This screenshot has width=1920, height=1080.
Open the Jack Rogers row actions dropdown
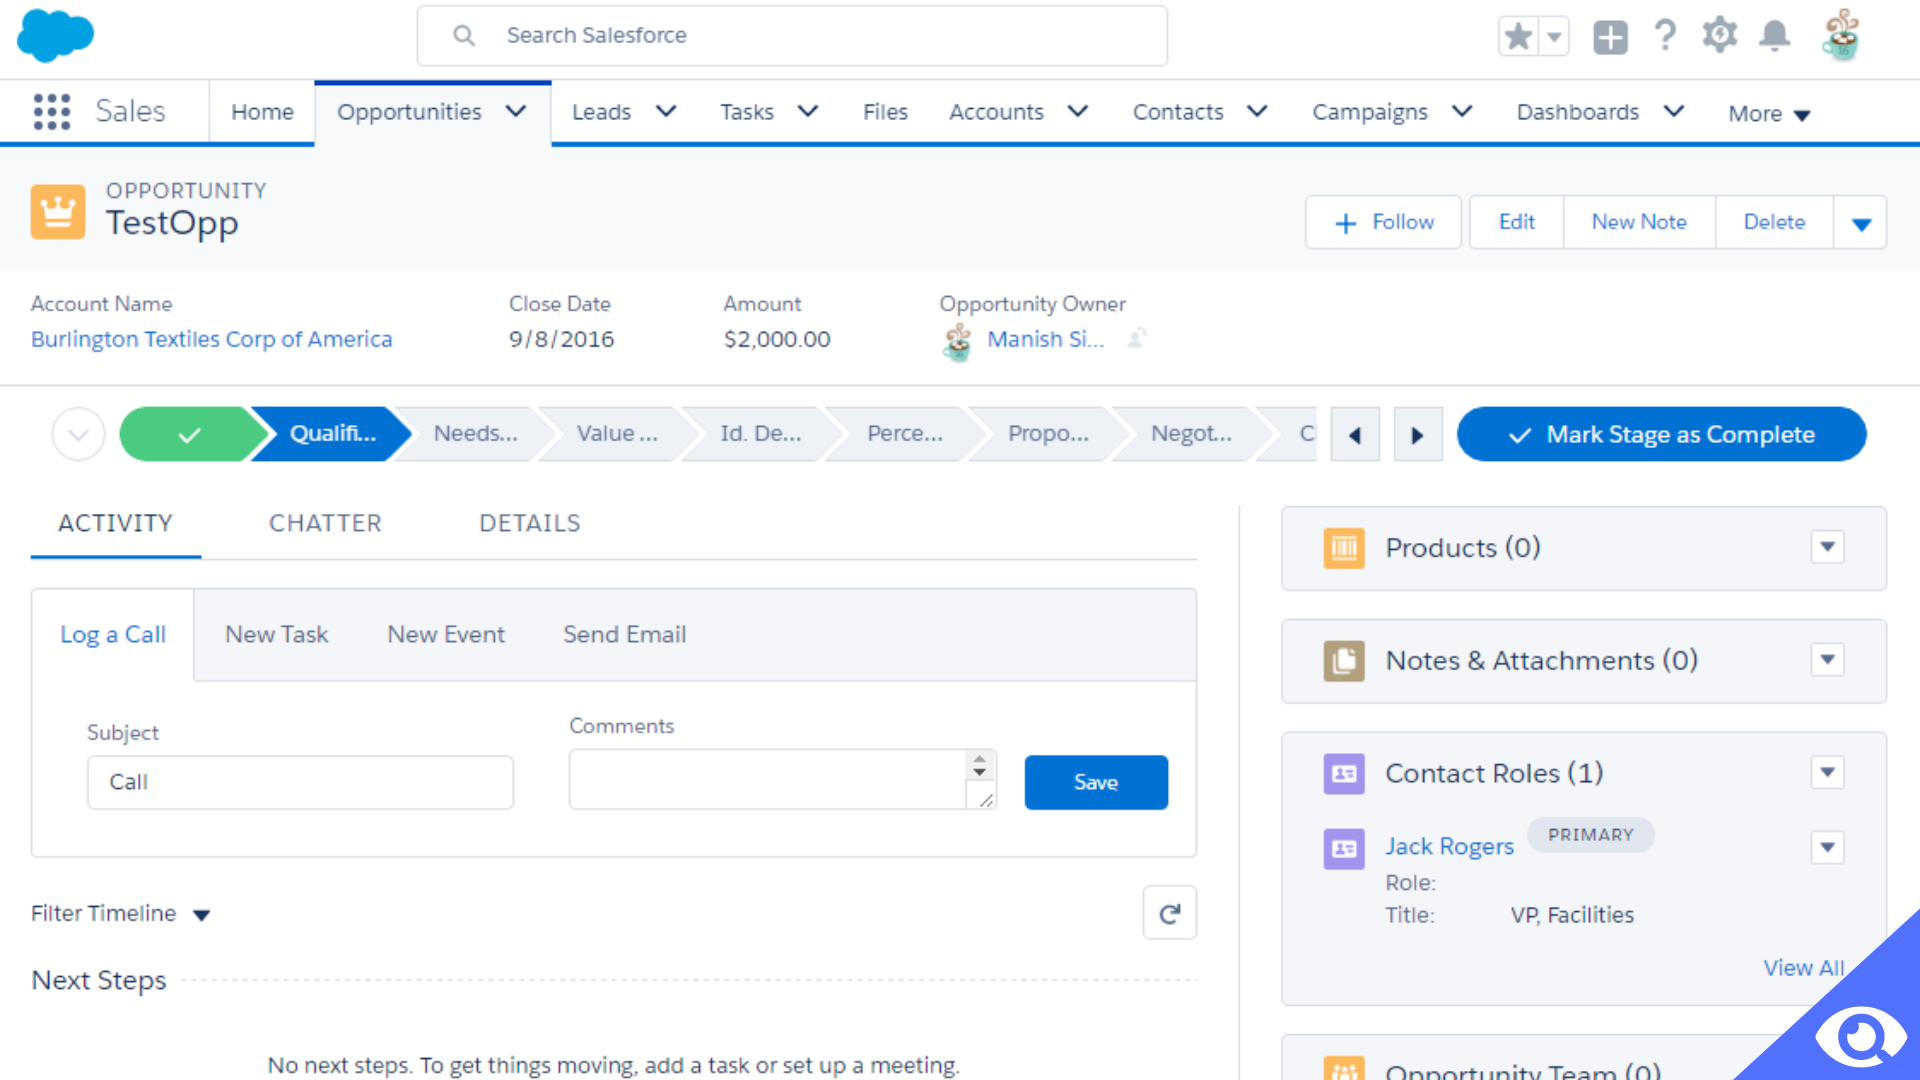(x=1828, y=848)
